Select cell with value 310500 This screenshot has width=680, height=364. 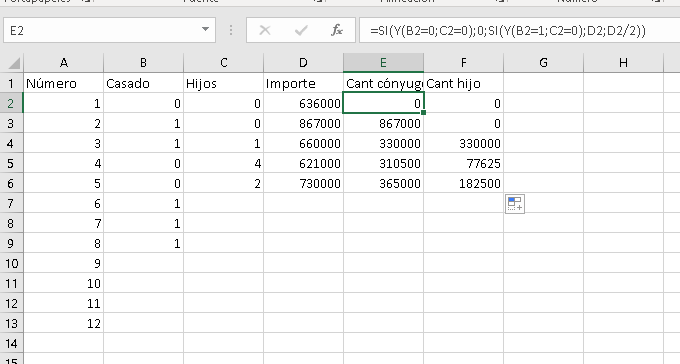click(383, 163)
